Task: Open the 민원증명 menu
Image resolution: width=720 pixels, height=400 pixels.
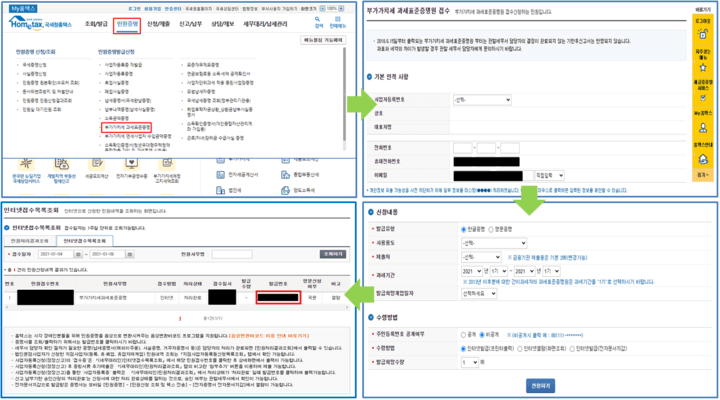Action: click(x=127, y=24)
